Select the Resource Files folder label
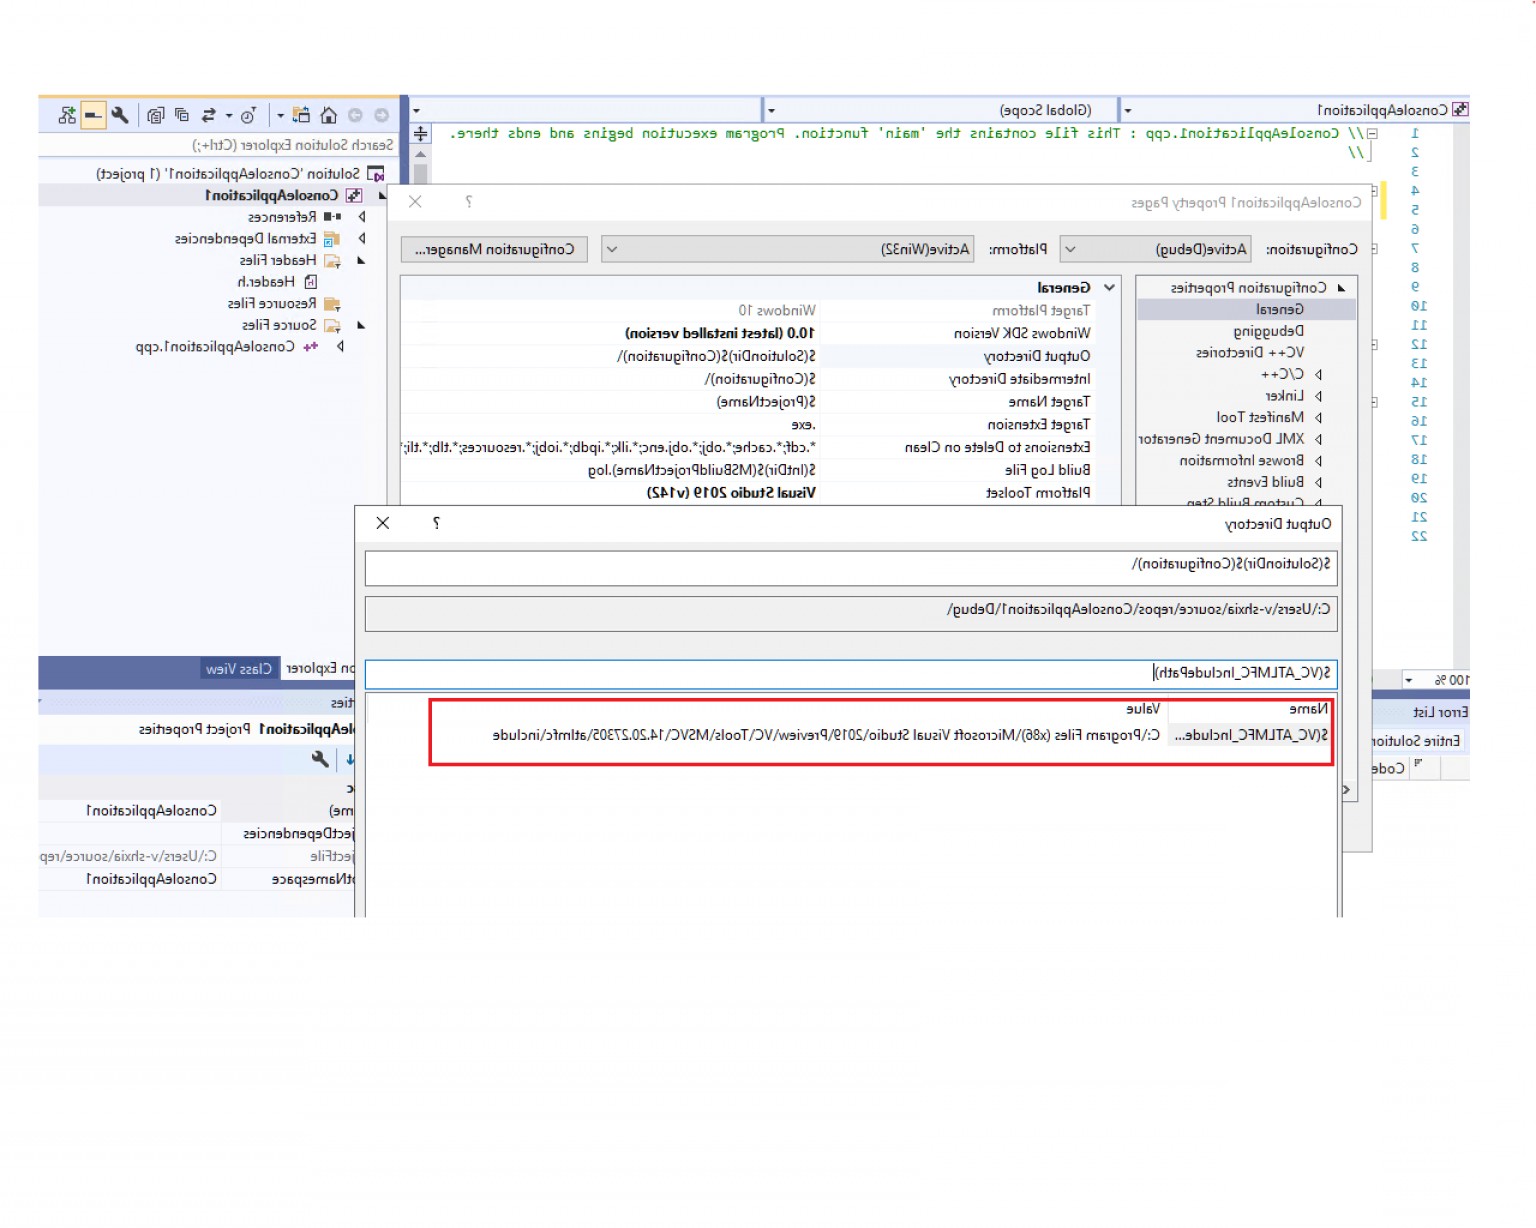This screenshot has height=1228, width=1536. click(x=272, y=304)
